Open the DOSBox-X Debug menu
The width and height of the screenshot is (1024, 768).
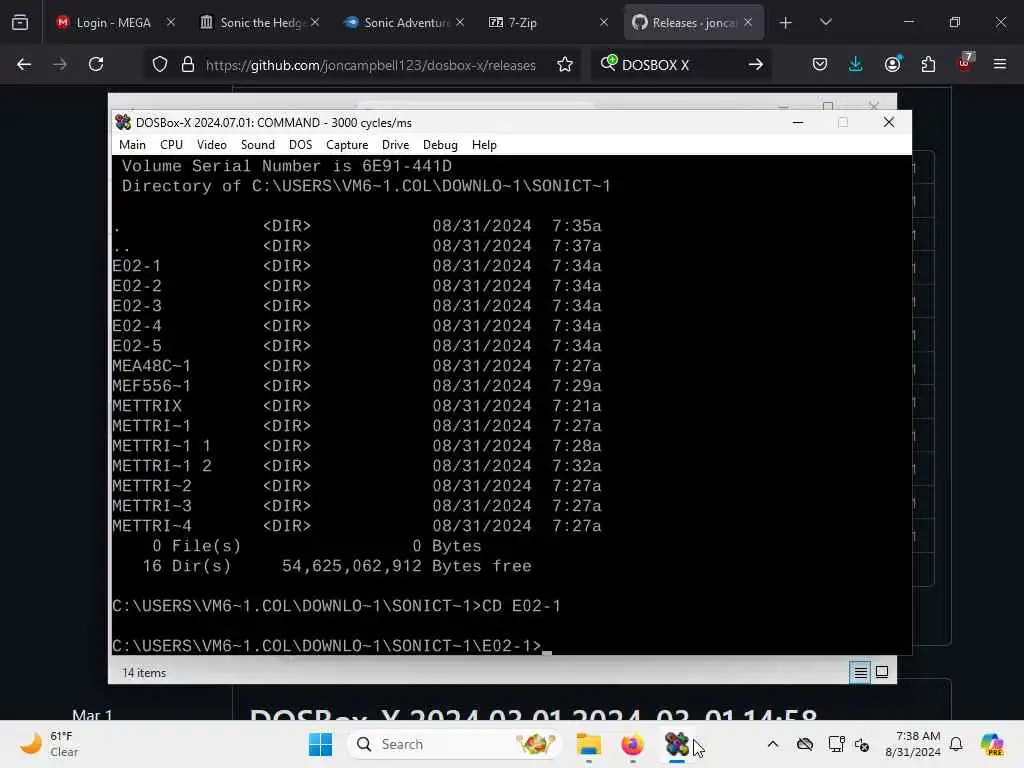pyautogui.click(x=440, y=145)
